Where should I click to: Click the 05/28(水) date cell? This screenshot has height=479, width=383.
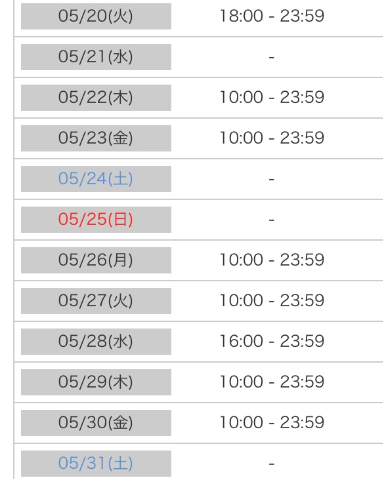tap(96, 341)
